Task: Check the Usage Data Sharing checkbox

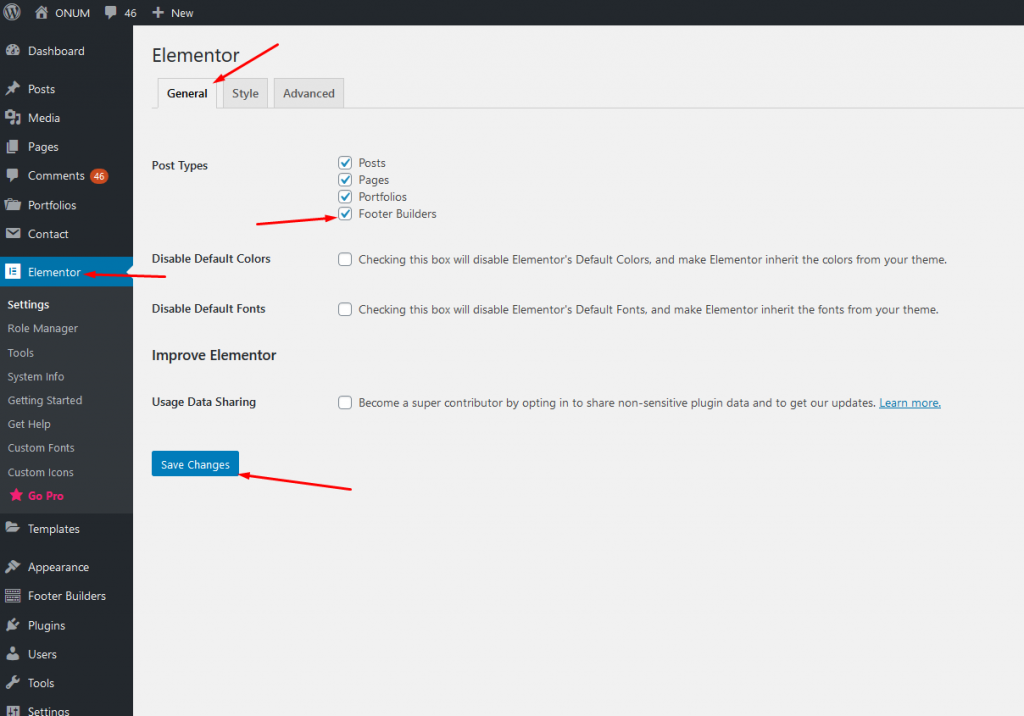Action: click(345, 402)
